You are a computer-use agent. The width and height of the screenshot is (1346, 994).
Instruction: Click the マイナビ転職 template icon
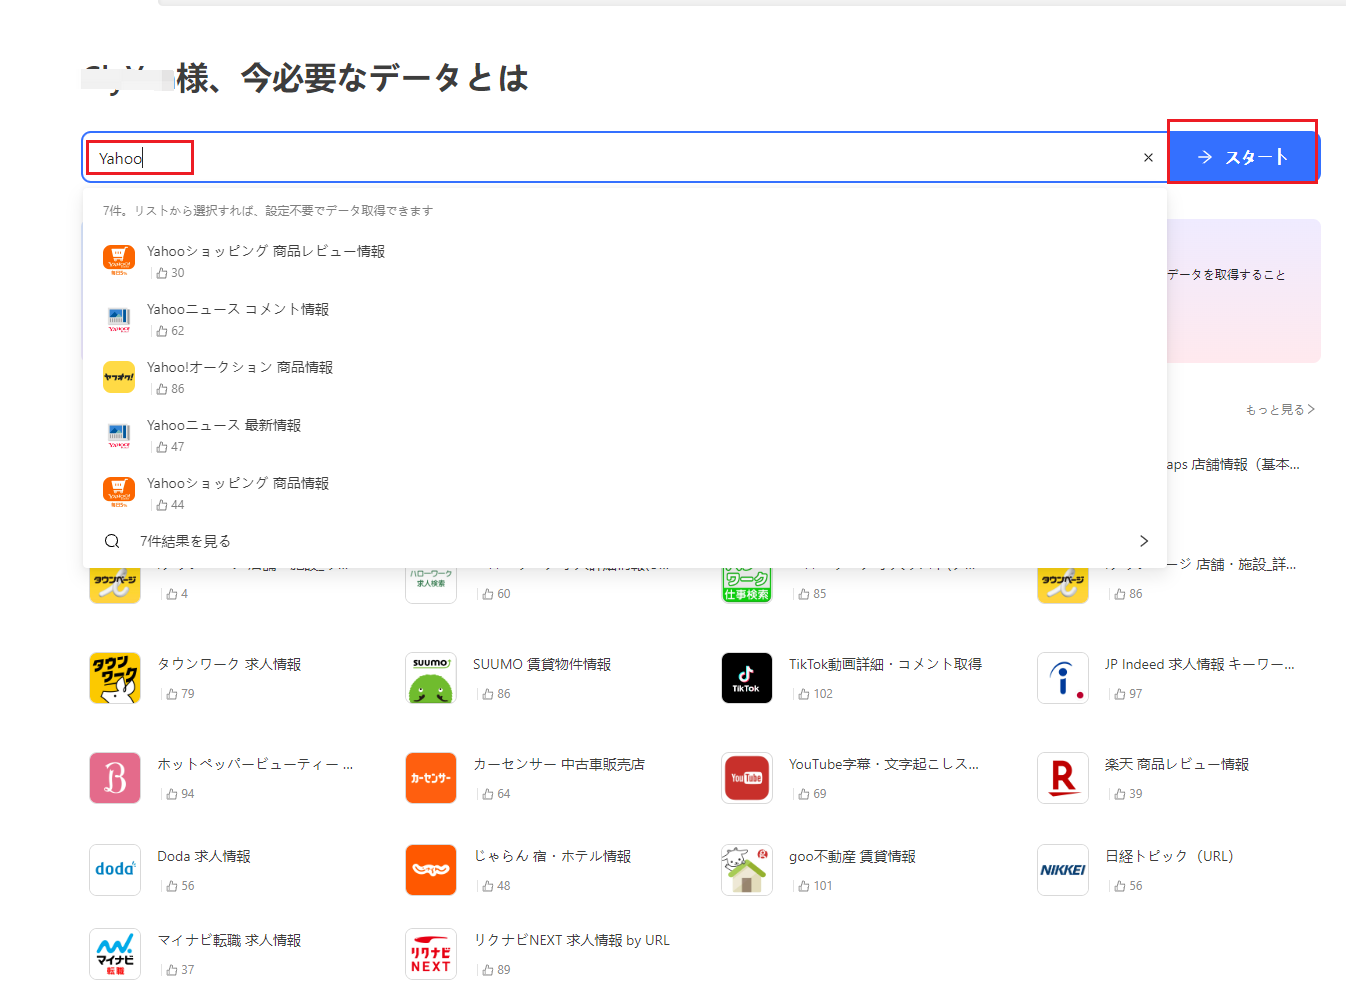tap(115, 954)
